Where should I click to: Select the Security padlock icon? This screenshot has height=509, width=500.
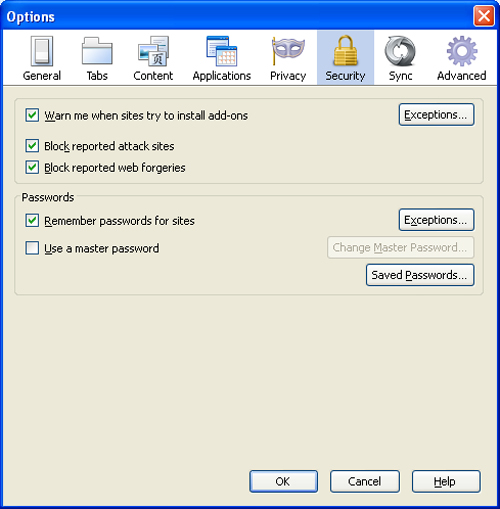click(x=345, y=51)
